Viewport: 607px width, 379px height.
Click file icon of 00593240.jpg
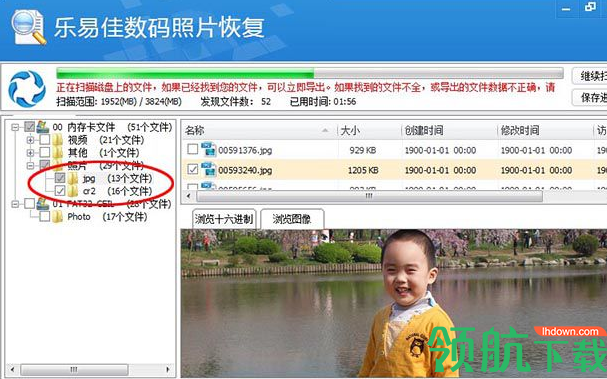click(209, 170)
